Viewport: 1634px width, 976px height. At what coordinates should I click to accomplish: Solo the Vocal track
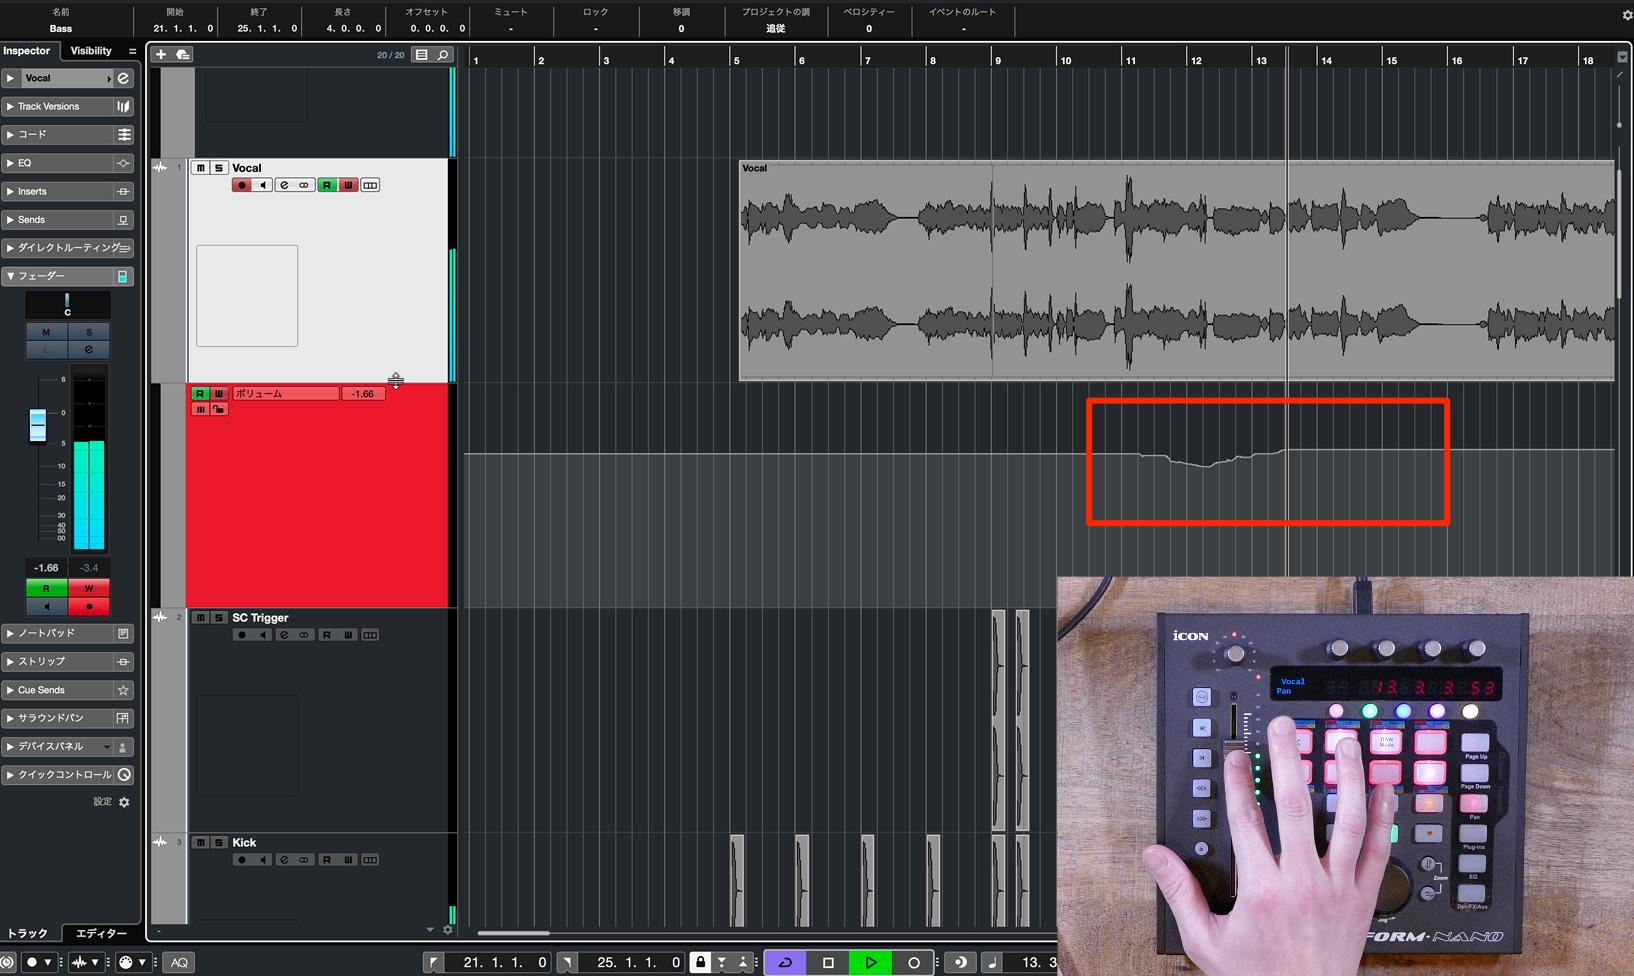click(x=219, y=168)
